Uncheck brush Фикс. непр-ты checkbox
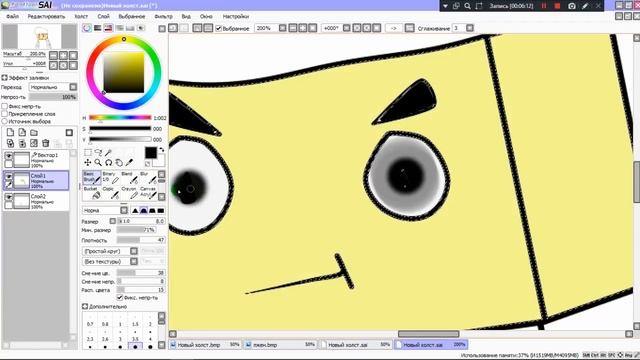This screenshot has width=640, height=360. pyautogui.click(x=120, y=298)
